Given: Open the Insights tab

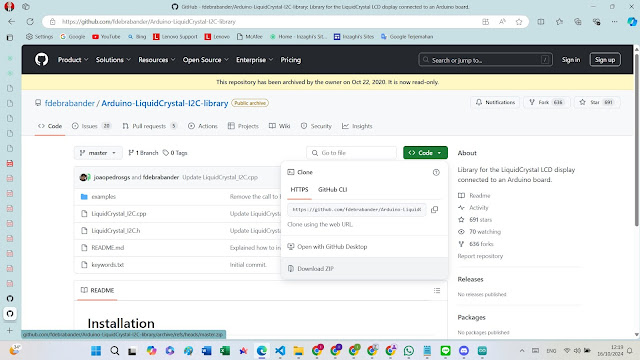Looking at the screenshot, I should 357,126.
